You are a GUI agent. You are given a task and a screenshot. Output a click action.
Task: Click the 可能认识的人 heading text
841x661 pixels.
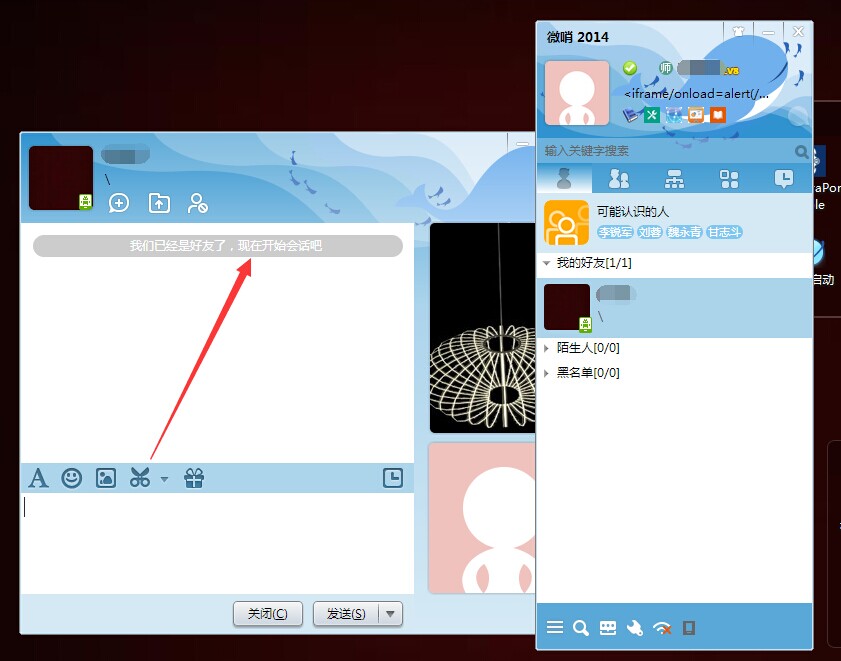[633, 211]
